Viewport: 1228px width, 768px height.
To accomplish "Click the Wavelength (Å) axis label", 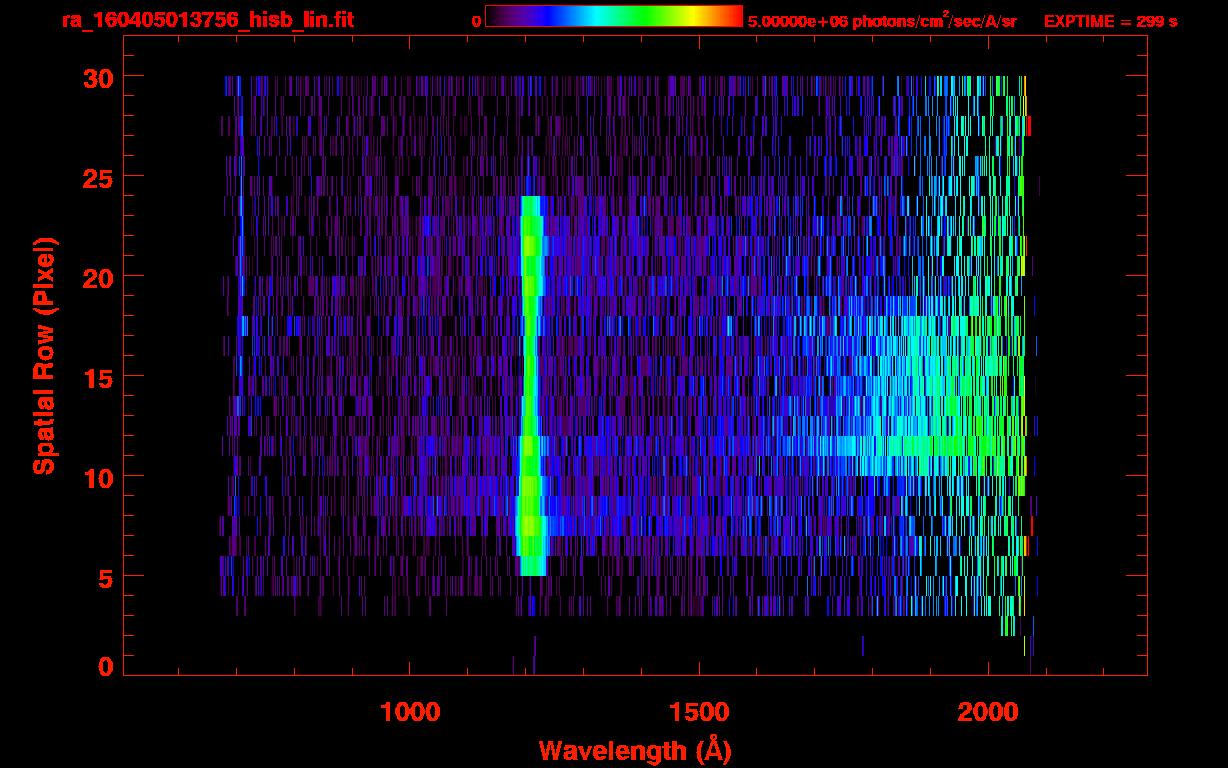I will [x=634, y=750].
